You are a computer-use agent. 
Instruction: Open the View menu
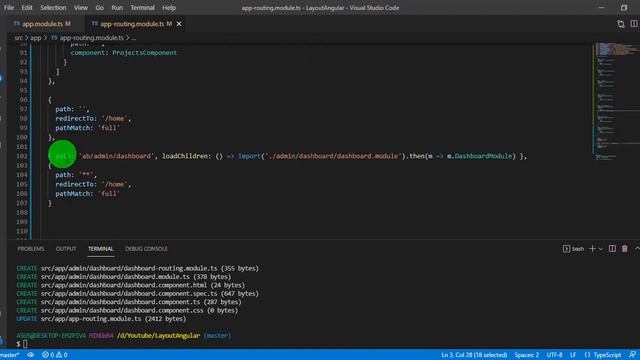[81, 8]
